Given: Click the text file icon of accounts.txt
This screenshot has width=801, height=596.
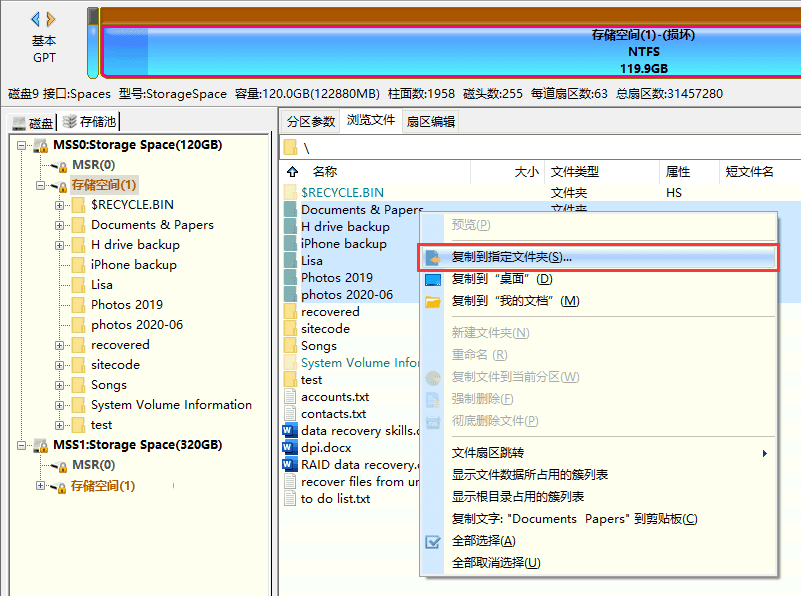Looking at the screenshot, I should (x=290, y=397).
